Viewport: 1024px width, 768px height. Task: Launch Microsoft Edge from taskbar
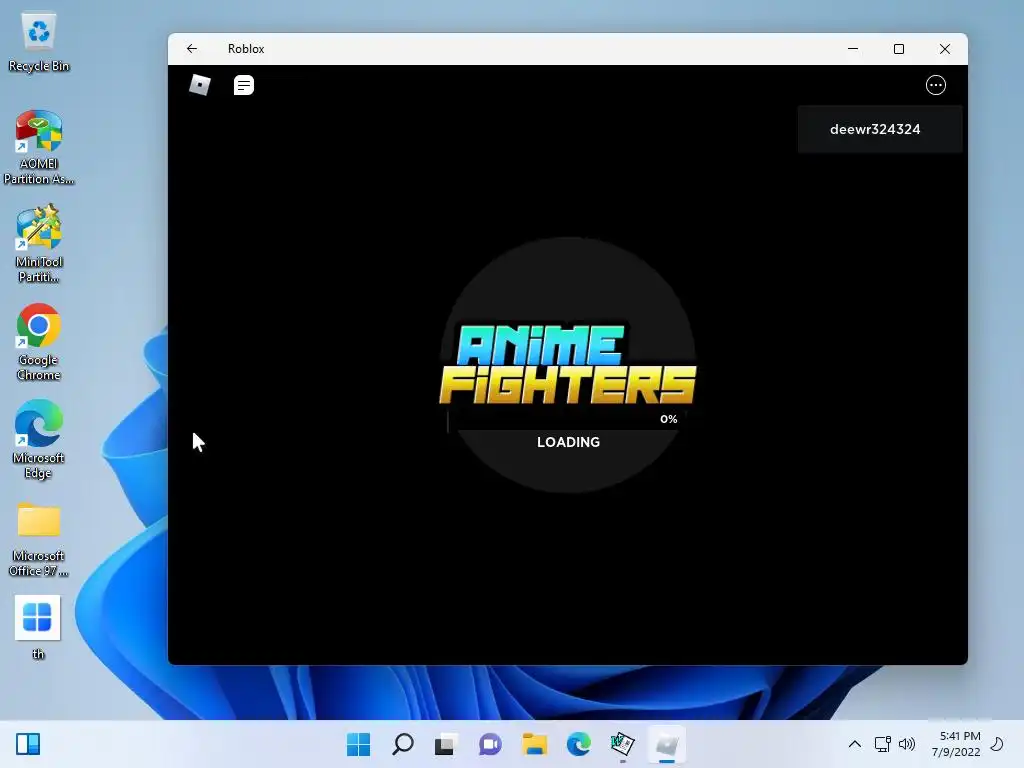[579, 744]
